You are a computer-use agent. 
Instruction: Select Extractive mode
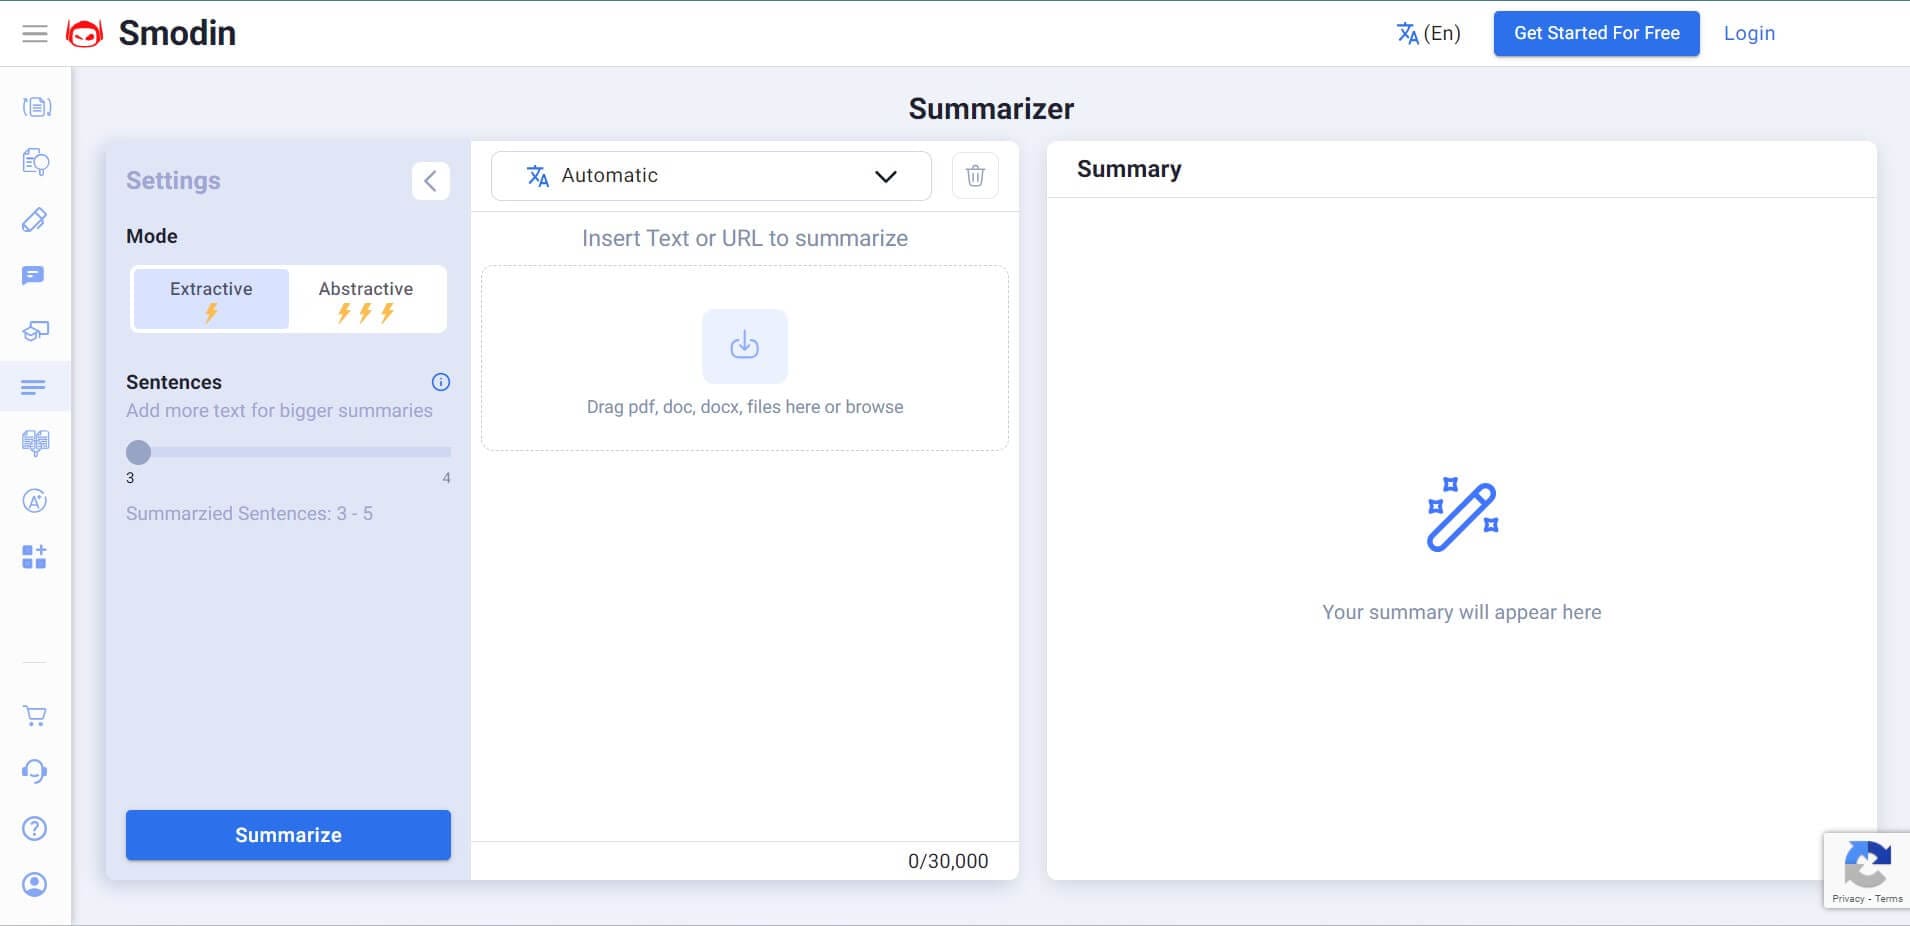(x=211, y=298)
